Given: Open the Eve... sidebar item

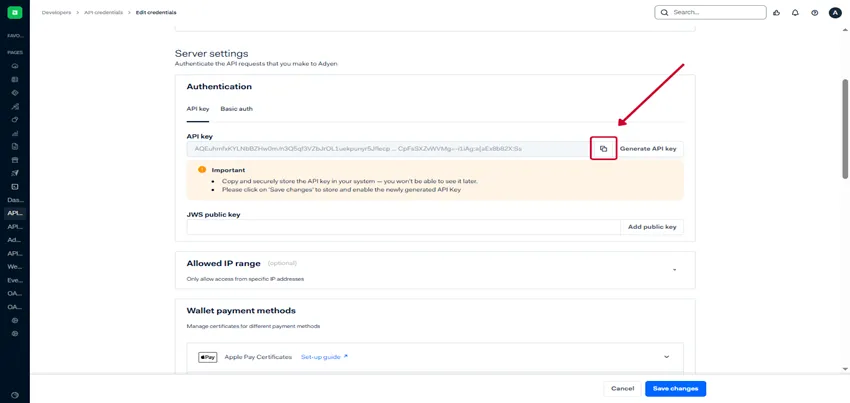Looking at the screenshot, I should coord(15,280).
